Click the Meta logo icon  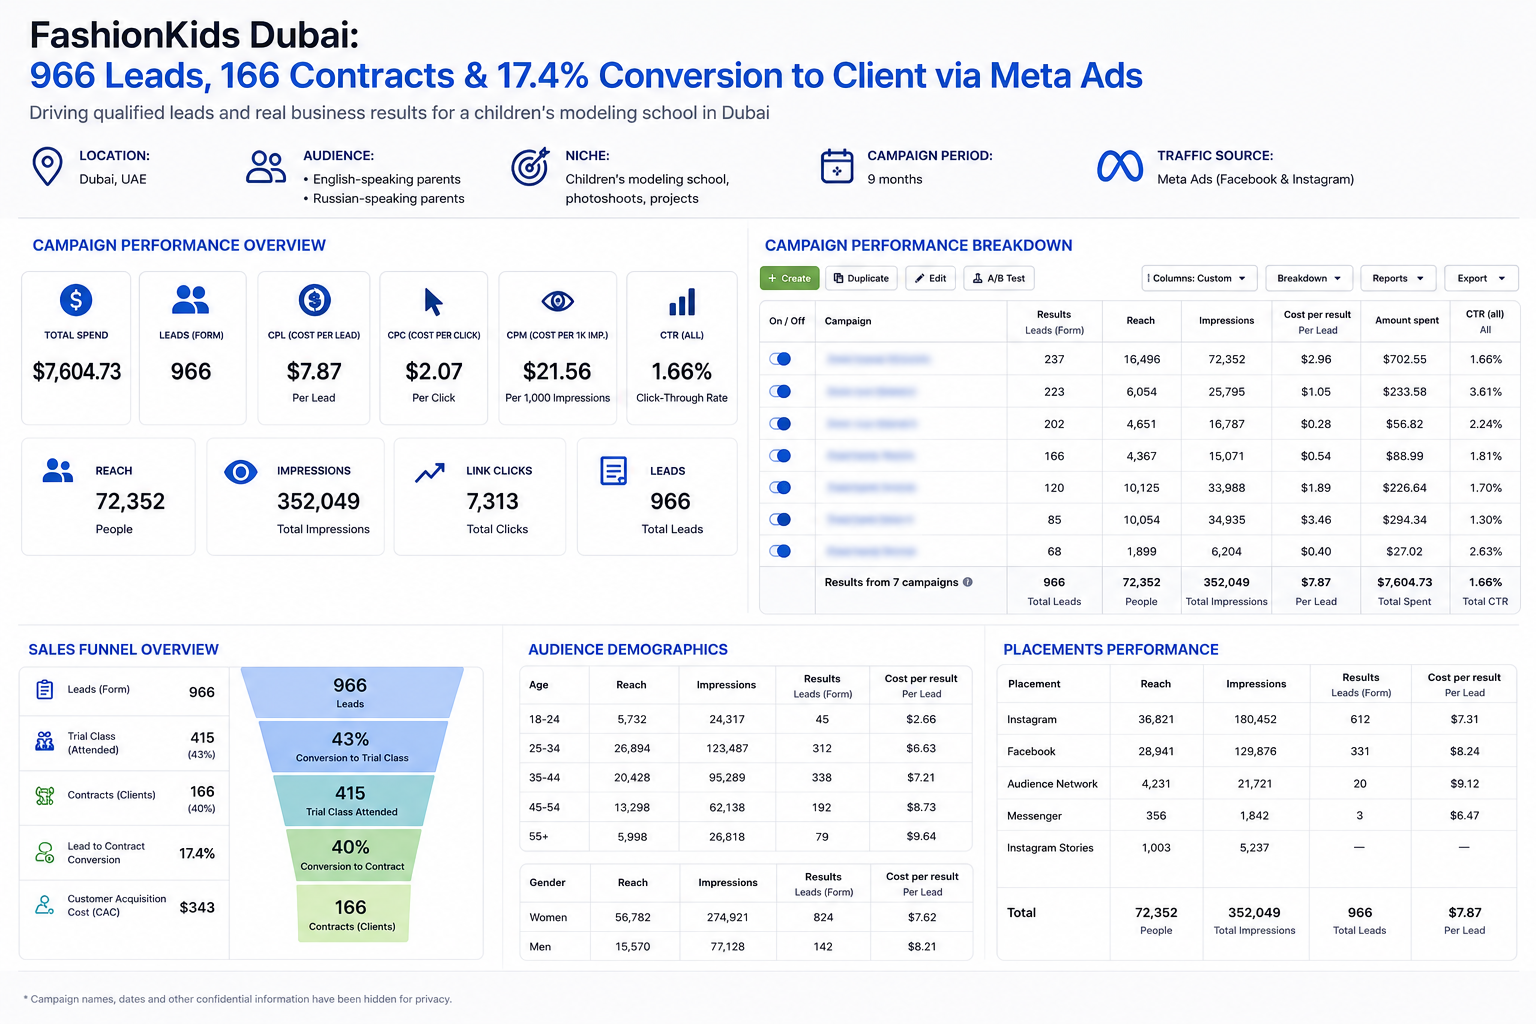pos(1120,166)
